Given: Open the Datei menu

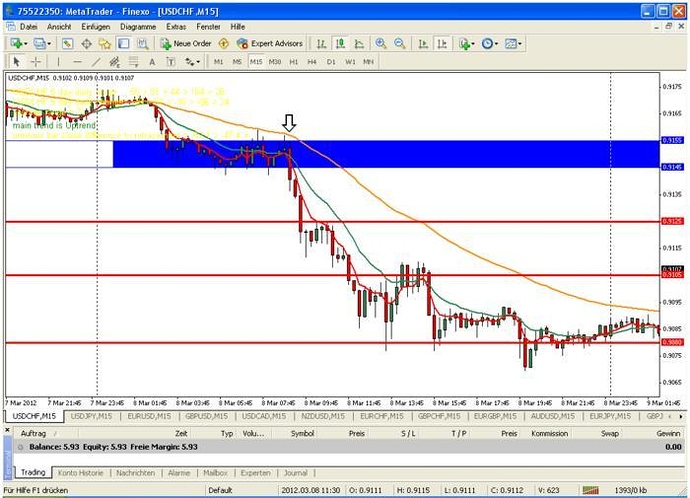Looking at the screenshot, I should tap(29, 27).
